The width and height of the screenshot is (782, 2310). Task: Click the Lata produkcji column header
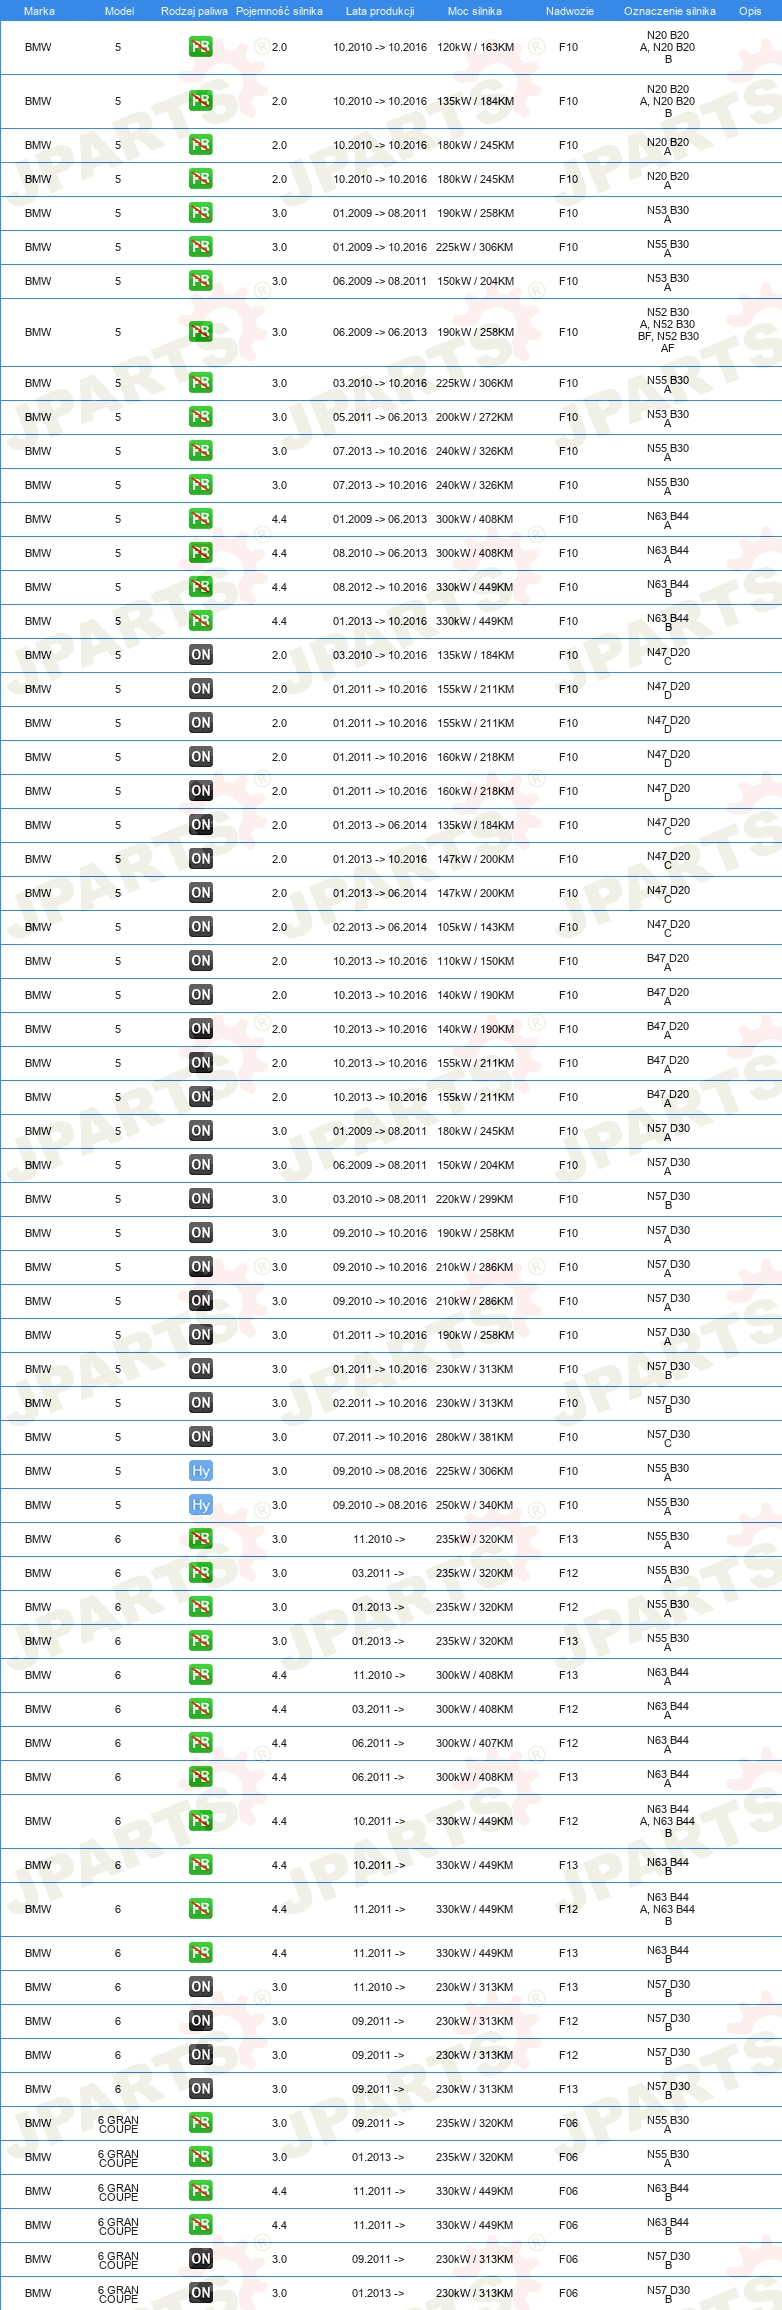[x=380, y=11]
